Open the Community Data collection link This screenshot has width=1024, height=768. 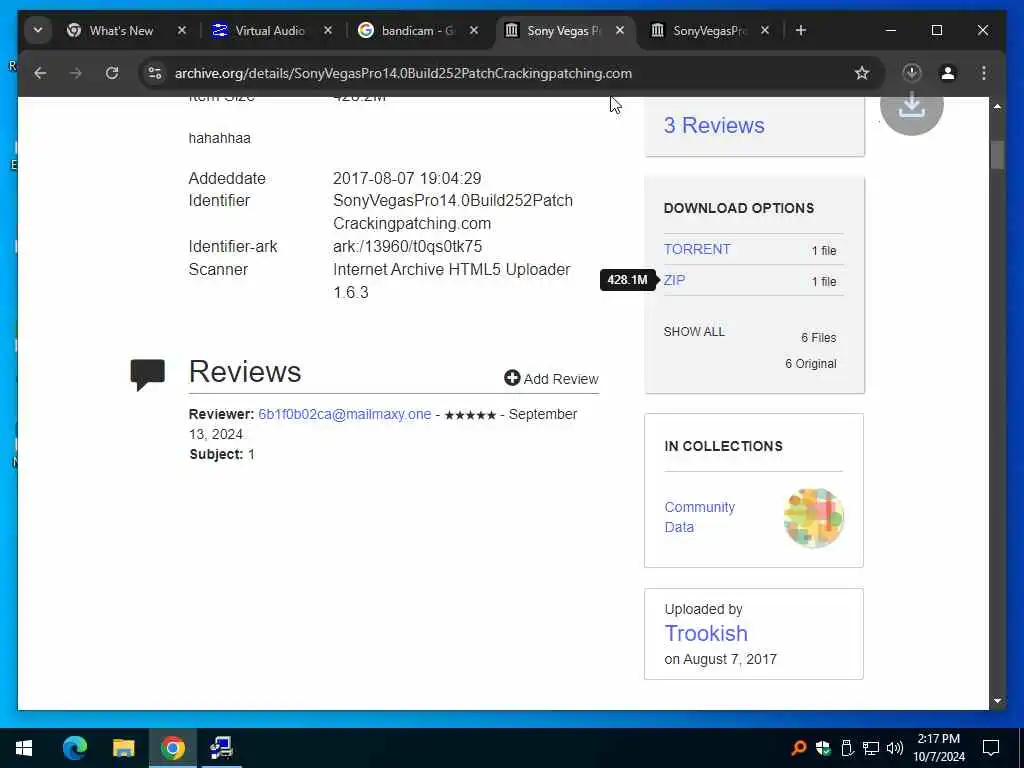click(699, 517)
